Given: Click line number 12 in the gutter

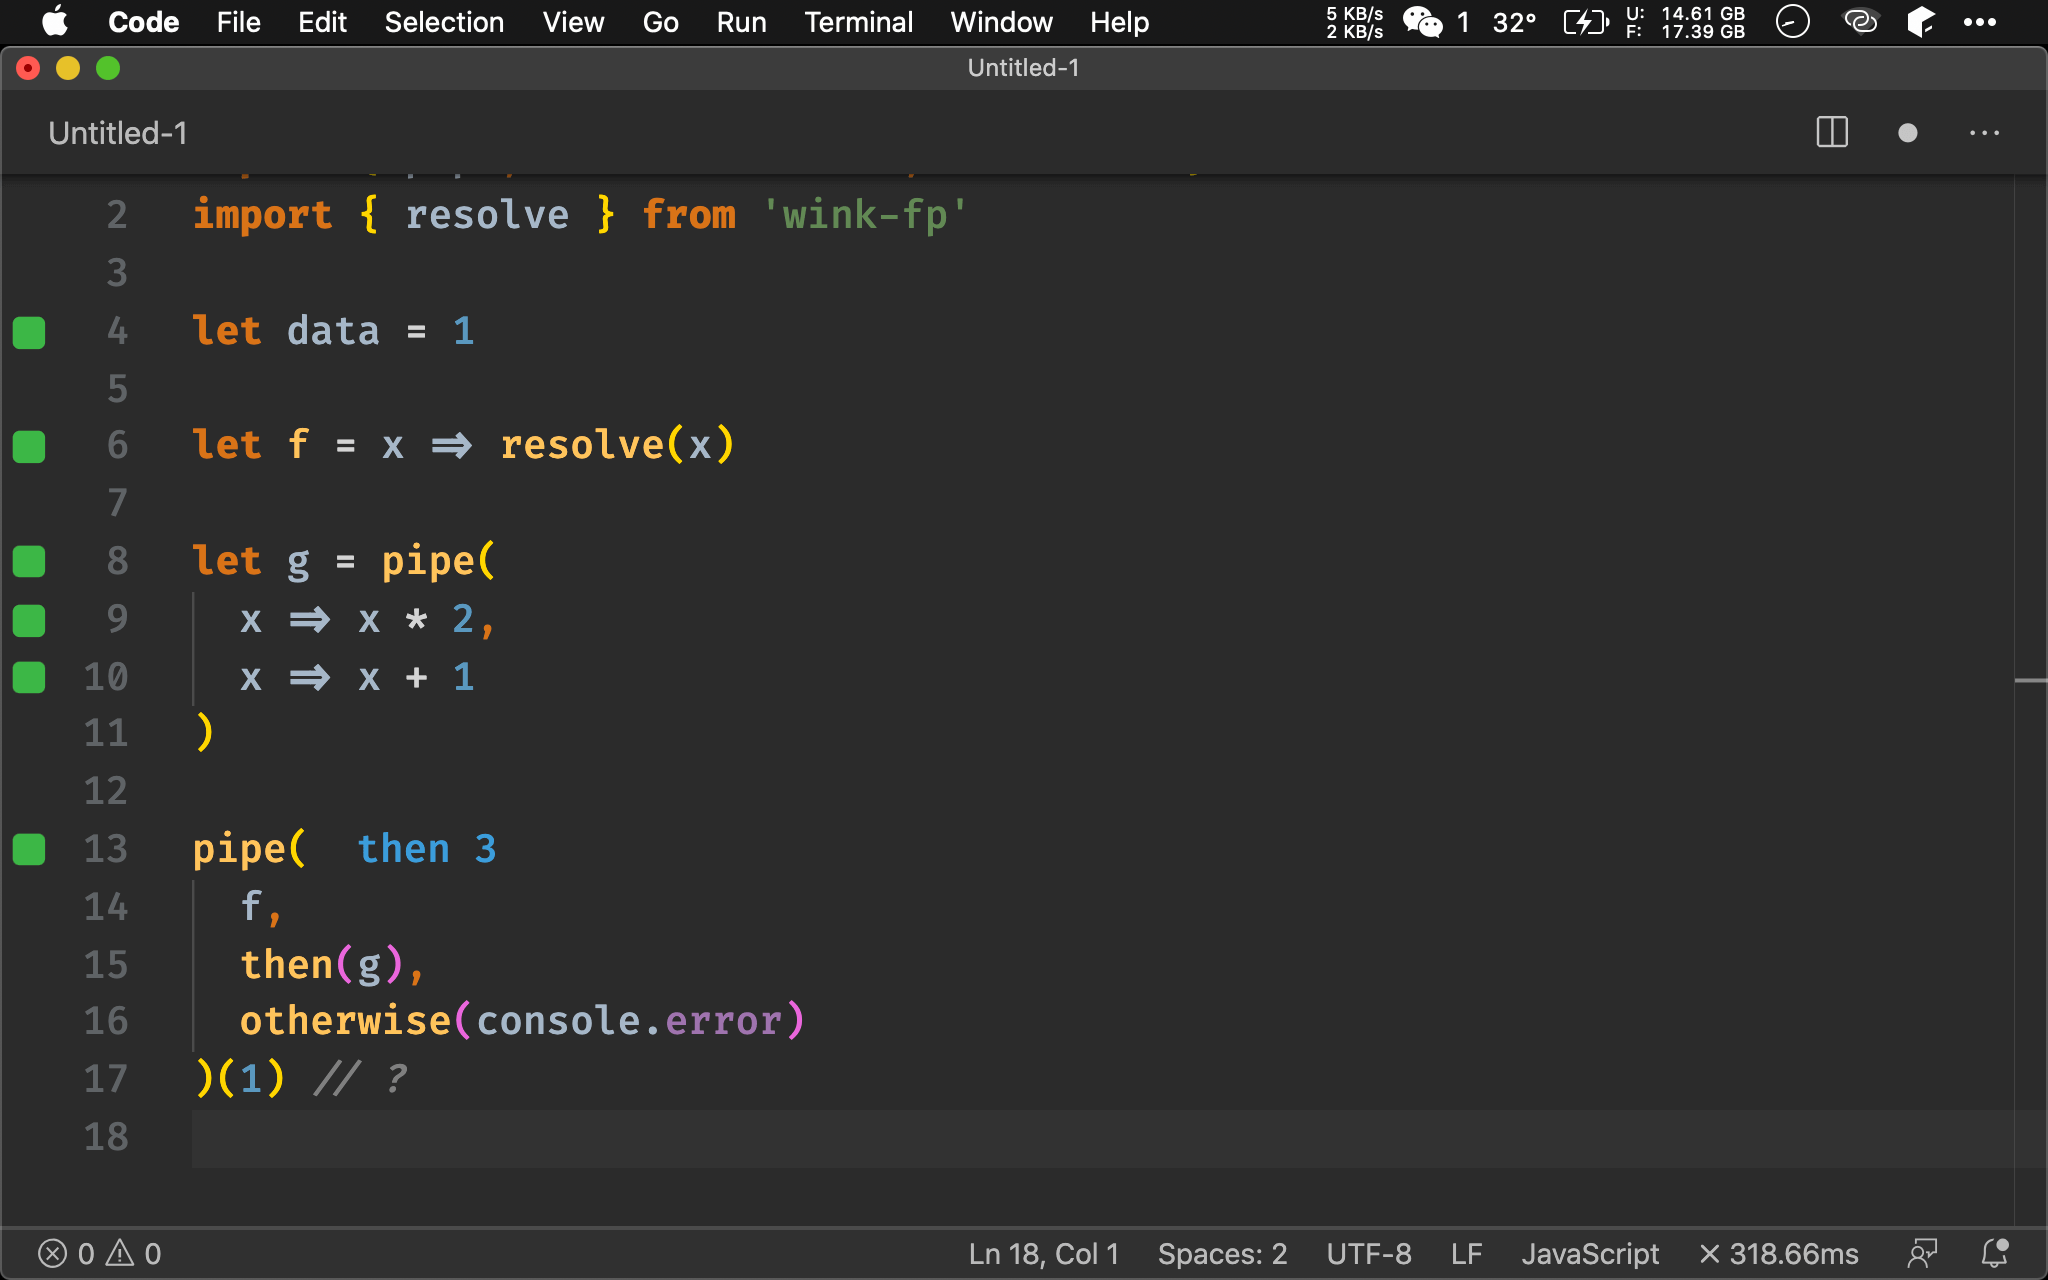Looking at the screenshot, I should pyautogui.click(x=106, y=791).
